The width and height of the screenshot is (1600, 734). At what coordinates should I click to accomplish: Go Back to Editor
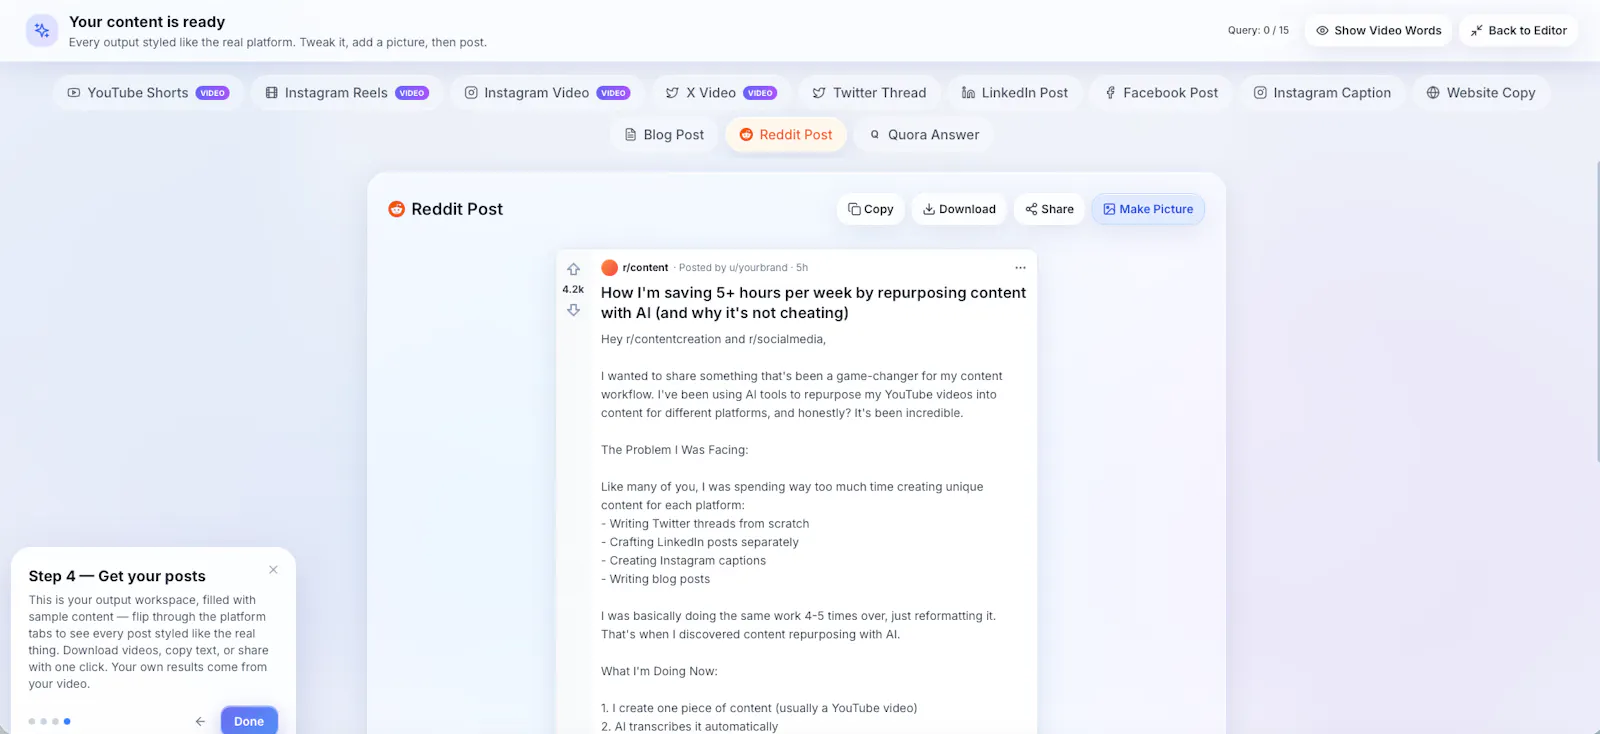[1518, 30]
